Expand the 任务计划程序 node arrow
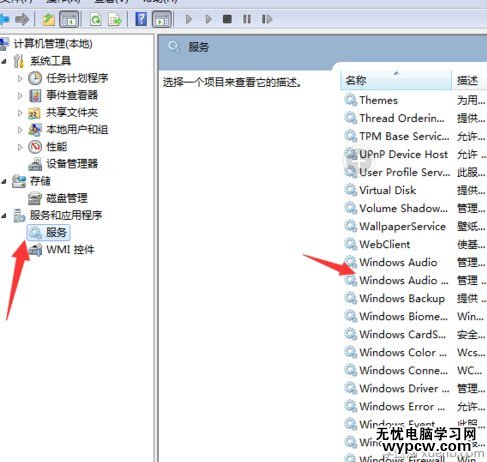The image size is (487, 462). pyautogui.click(x=20, y=78)
